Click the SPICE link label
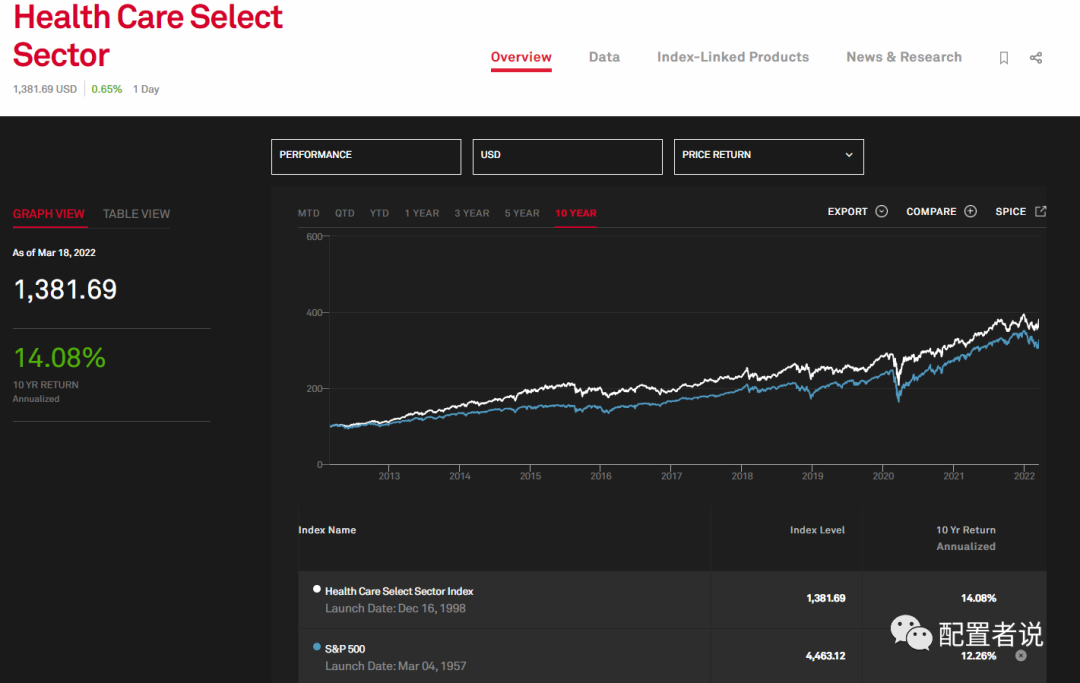The width and height of the screenshot is (1080, 683). click(x=1010, y=211)
